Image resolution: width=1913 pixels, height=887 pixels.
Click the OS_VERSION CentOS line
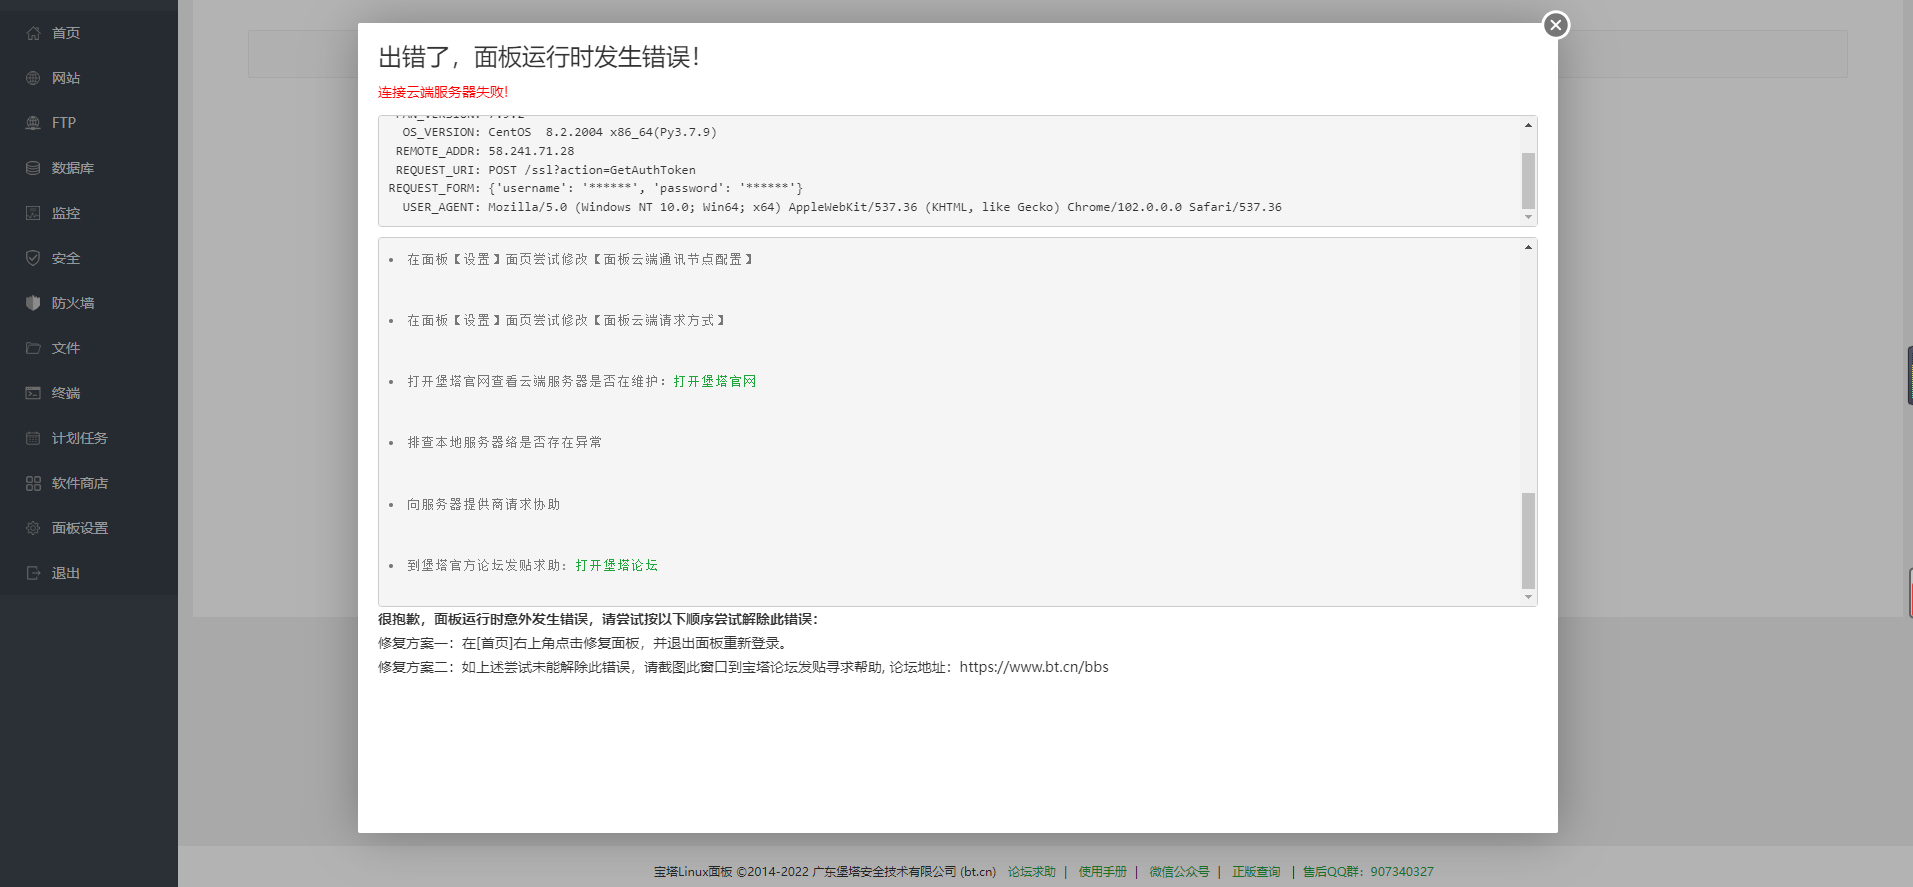click(x=559, y=132)
